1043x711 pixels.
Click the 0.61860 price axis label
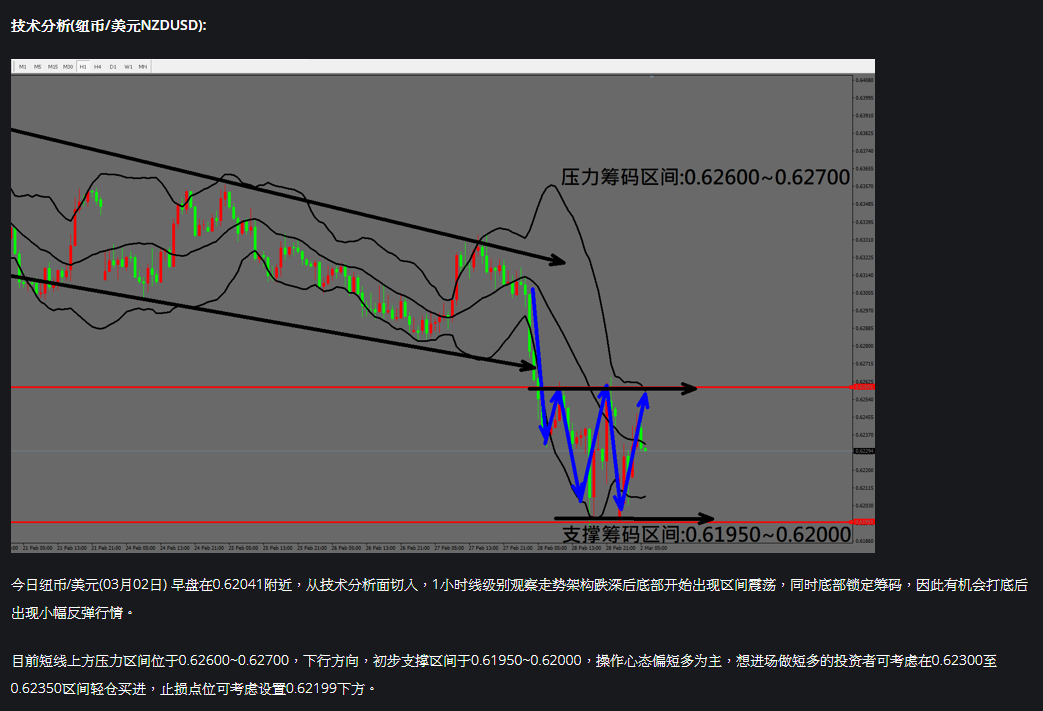point(864,541)
